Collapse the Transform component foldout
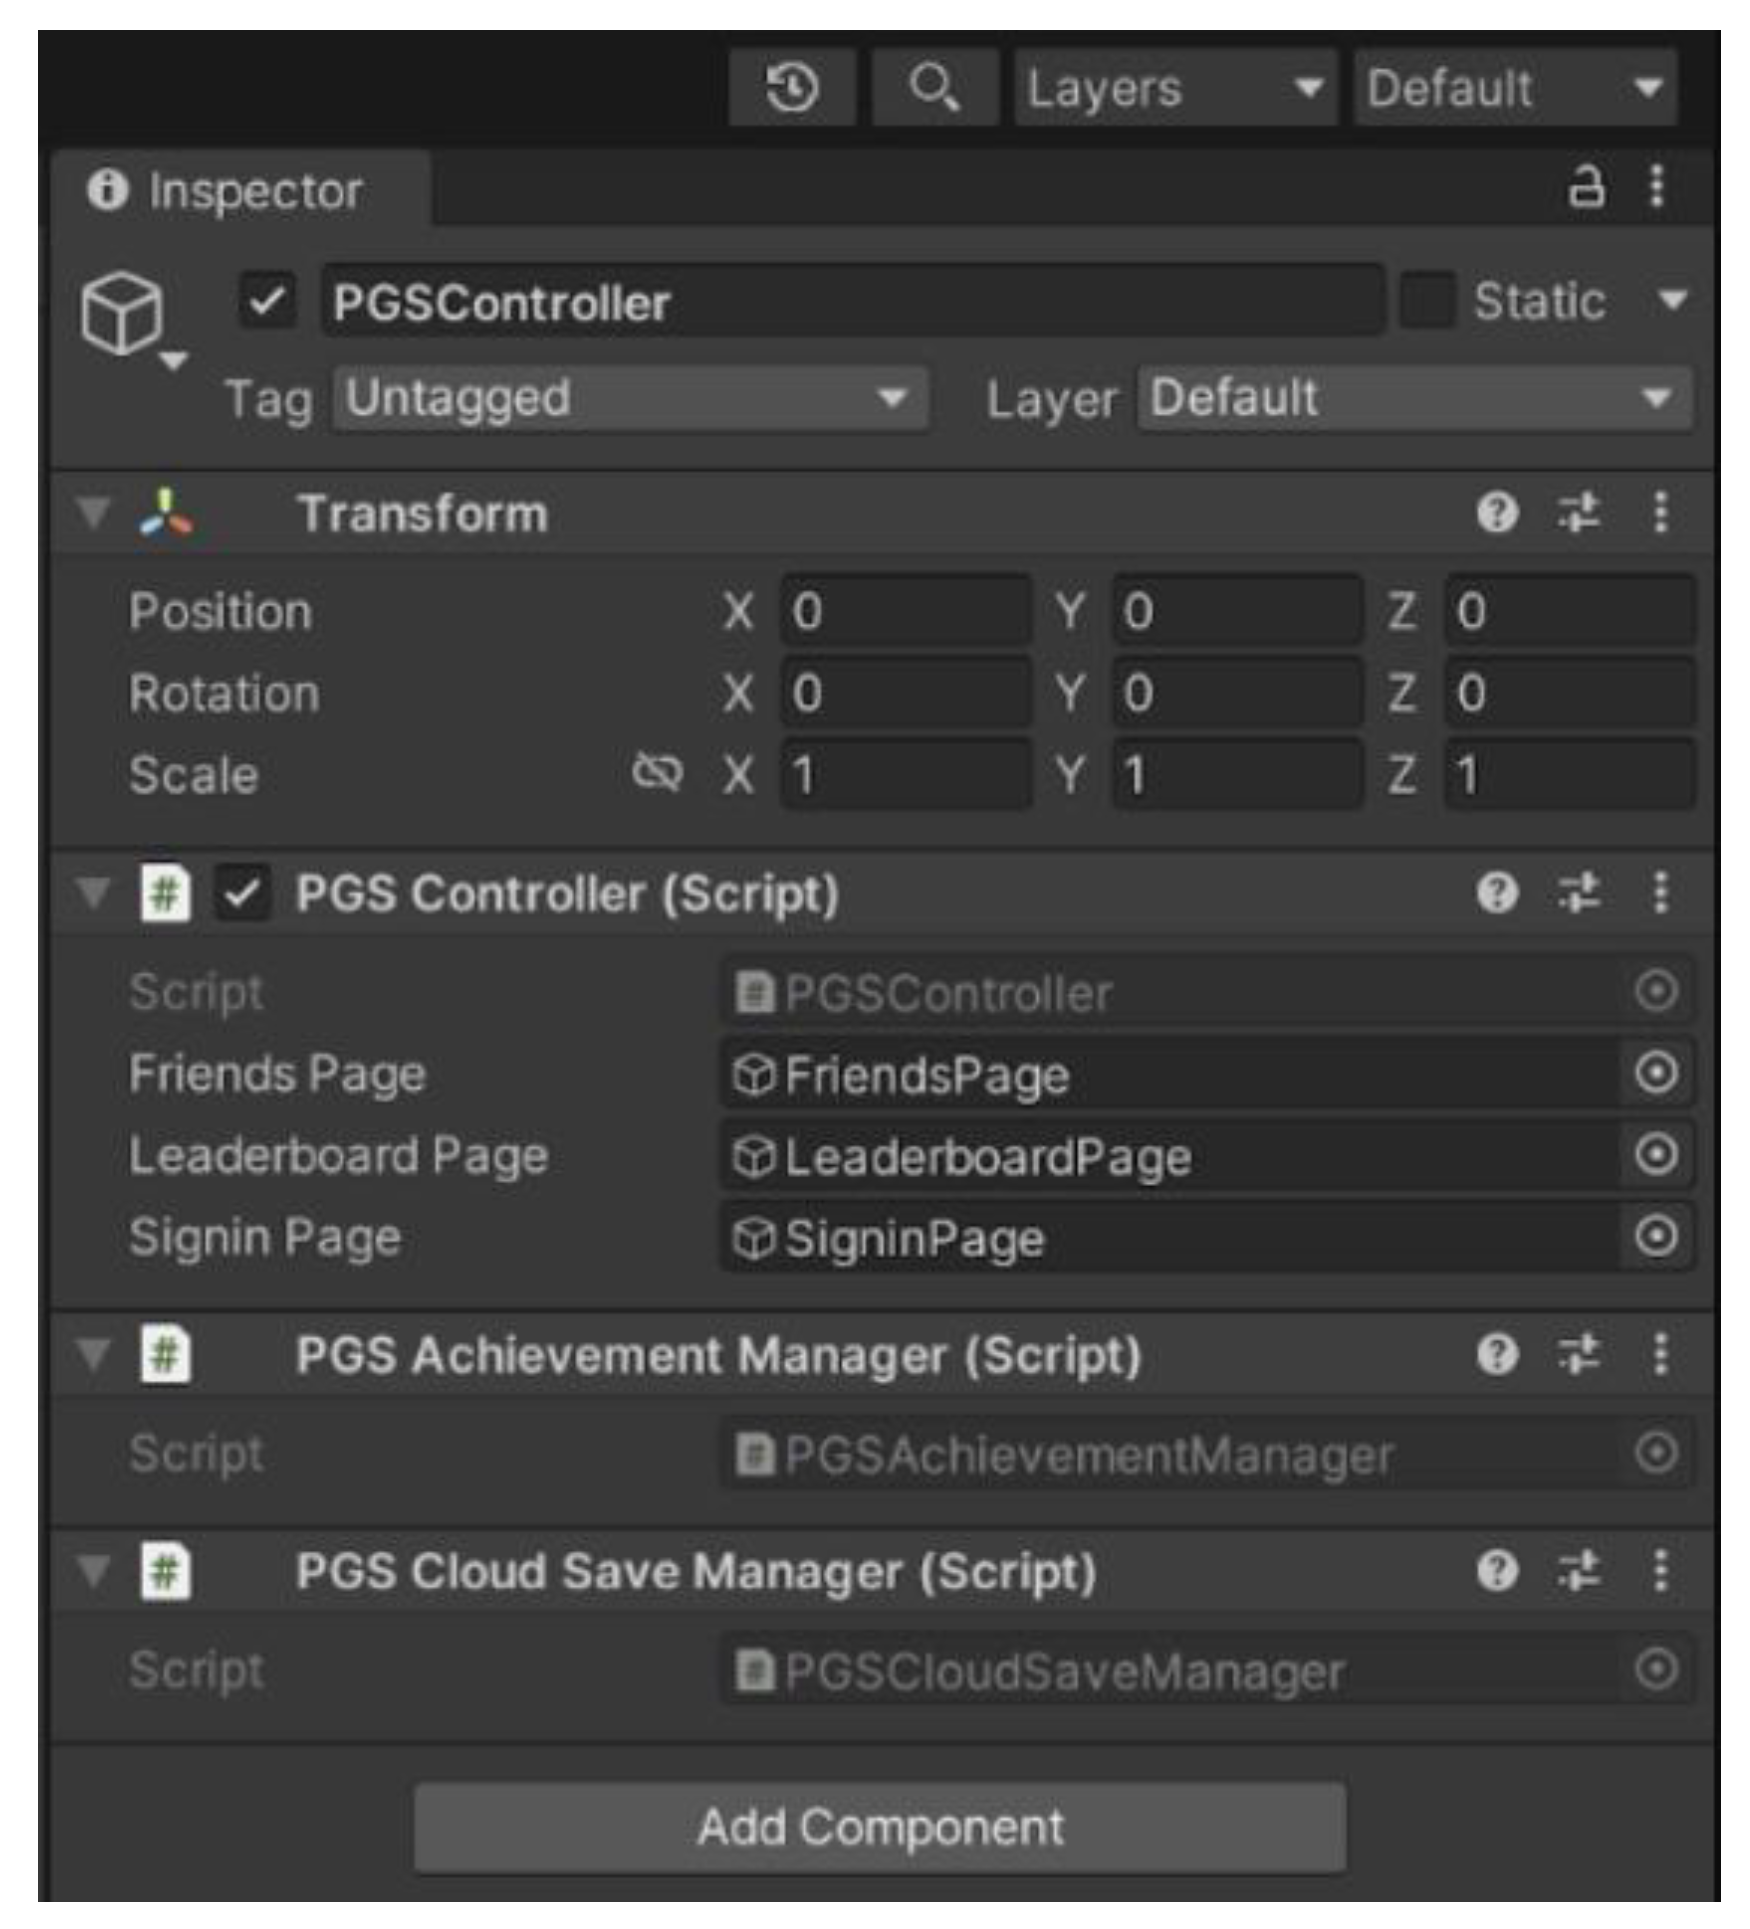1750x1929 pixels. click(93, 514)
